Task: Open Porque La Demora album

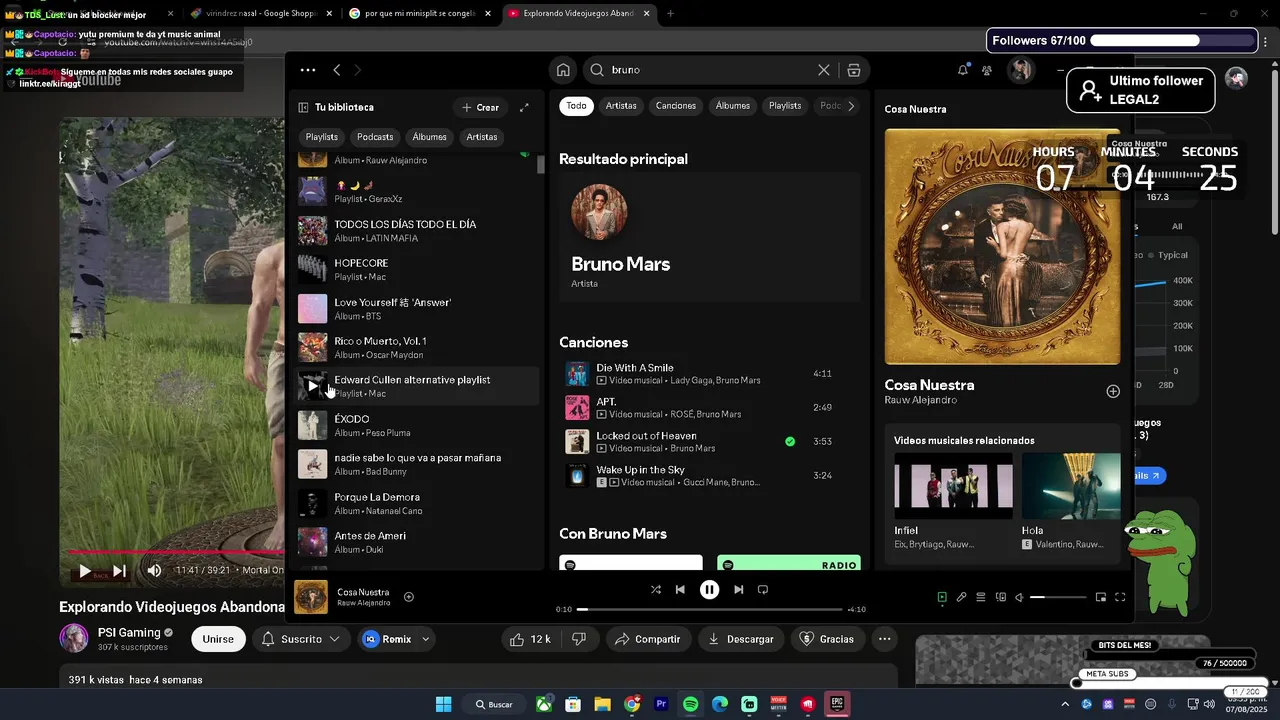Action: (x=418, y=503)
